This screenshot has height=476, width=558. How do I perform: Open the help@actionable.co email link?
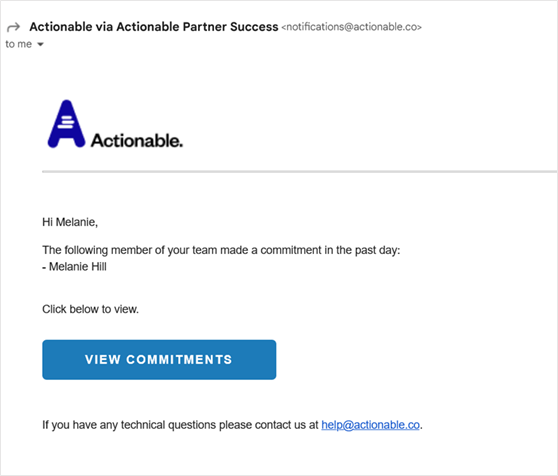click(x=370, y=425)
